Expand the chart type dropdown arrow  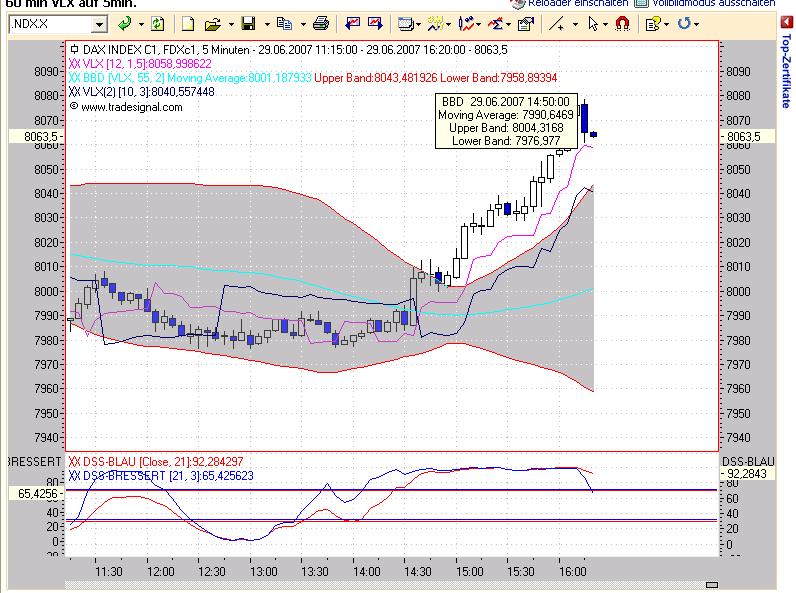tap(478, 24)
